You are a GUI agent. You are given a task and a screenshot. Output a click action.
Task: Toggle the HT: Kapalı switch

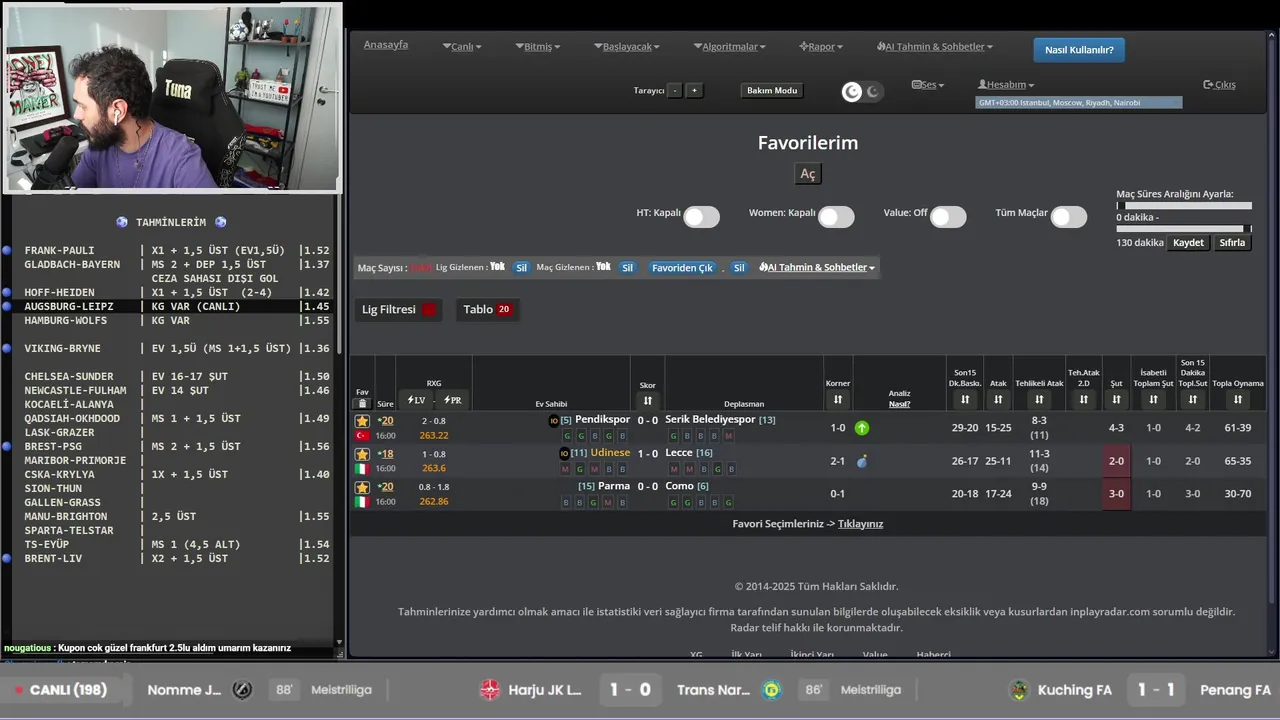tap(701, 217)
